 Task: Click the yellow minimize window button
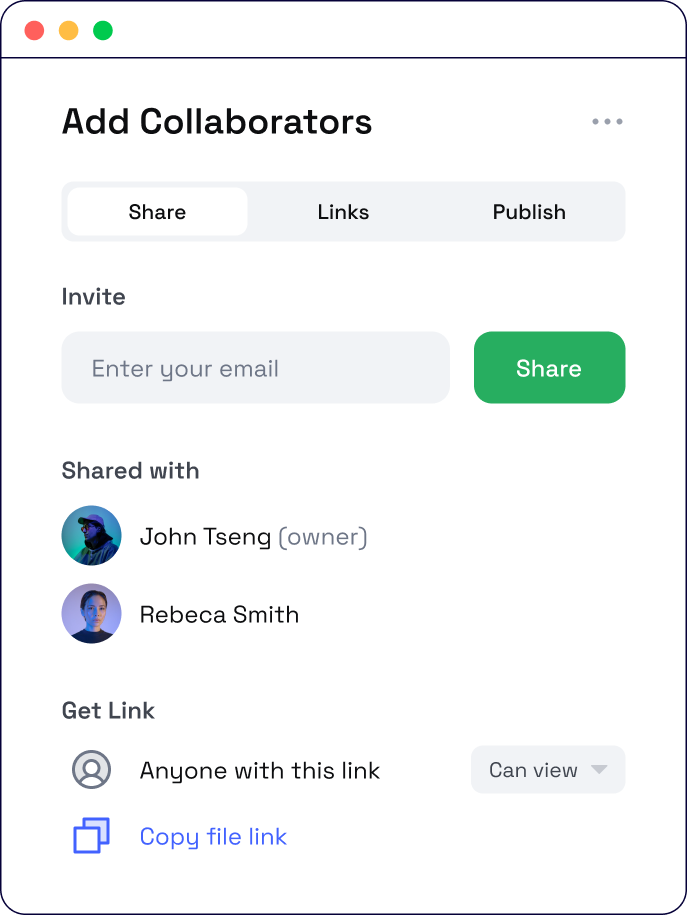click(69, 30)
